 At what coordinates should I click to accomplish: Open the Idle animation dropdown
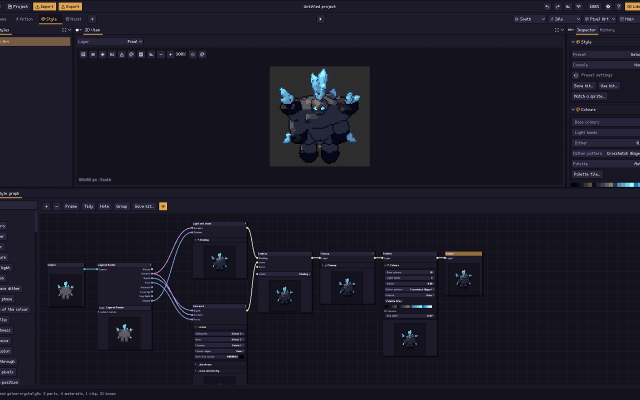pyautogui.click(x=564, y=19)
